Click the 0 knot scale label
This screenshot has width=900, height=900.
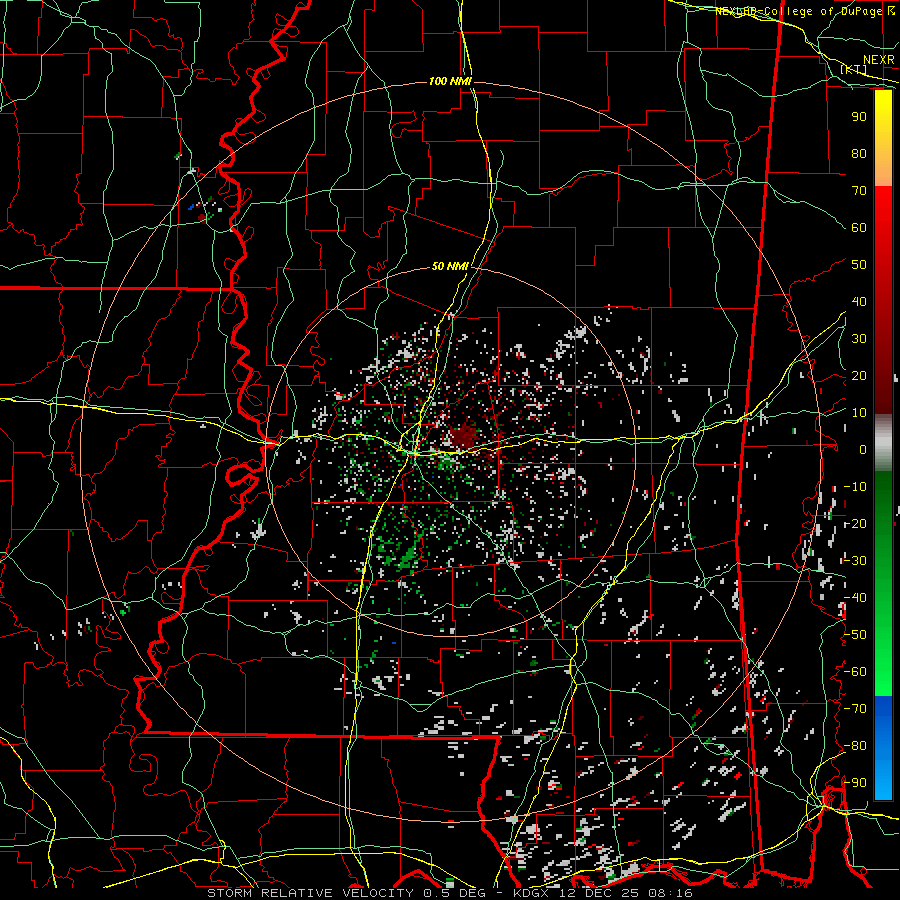click(863, 449)
